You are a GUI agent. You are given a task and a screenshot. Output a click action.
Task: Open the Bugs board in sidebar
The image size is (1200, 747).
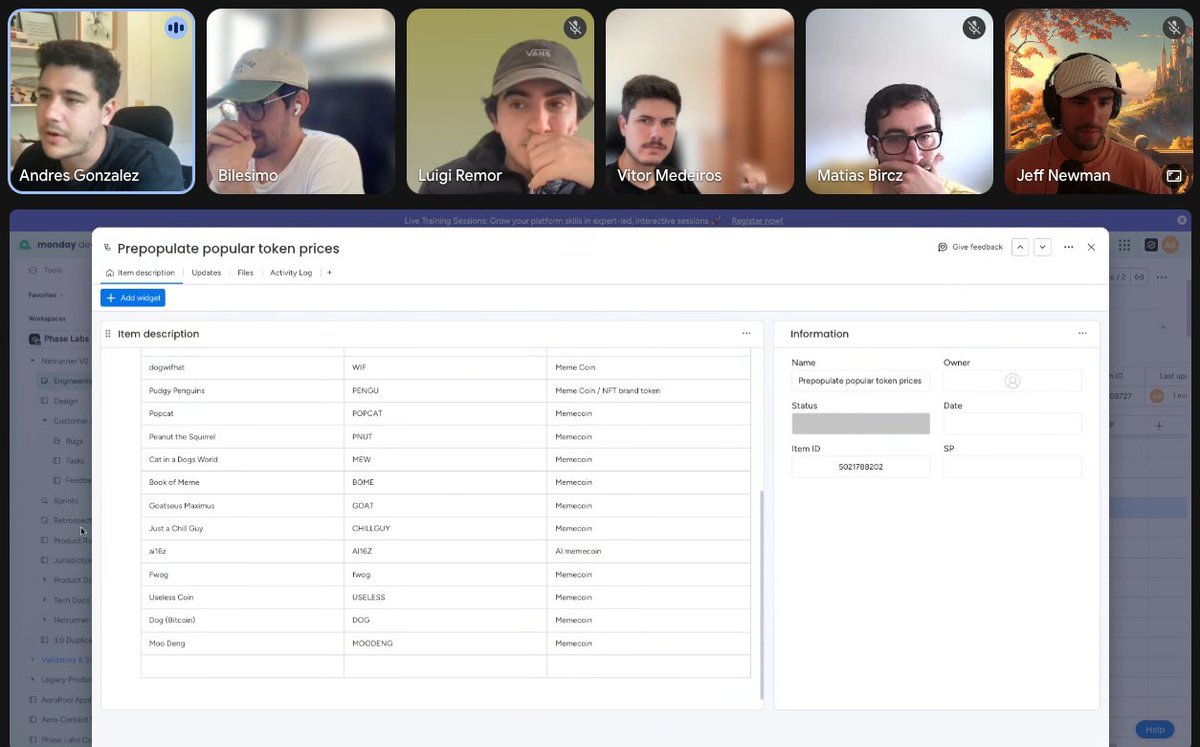(x=74, y=441)
